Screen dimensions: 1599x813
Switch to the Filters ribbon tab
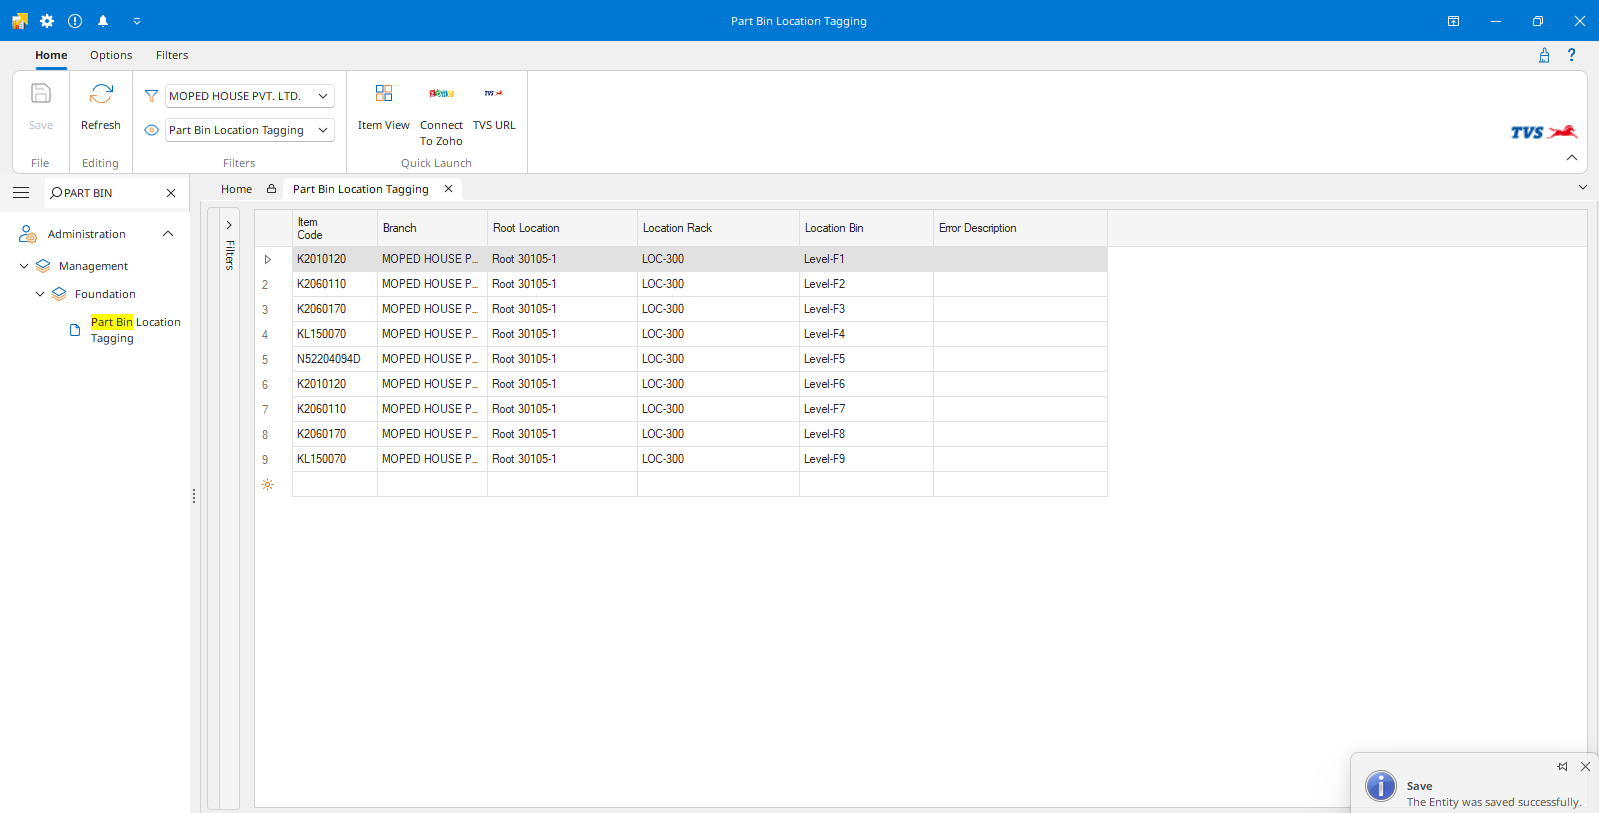click(x=172, y=55)
